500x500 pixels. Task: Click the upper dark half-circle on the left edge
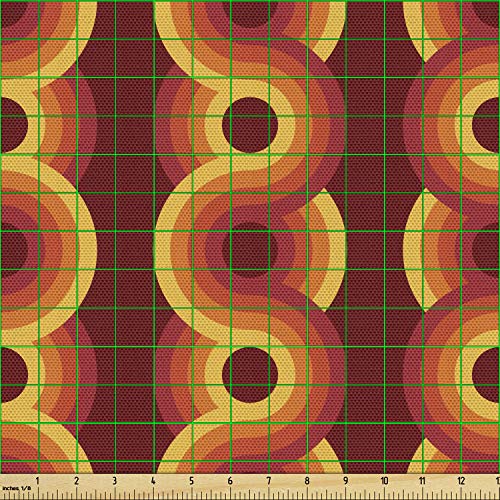[13, 125]
